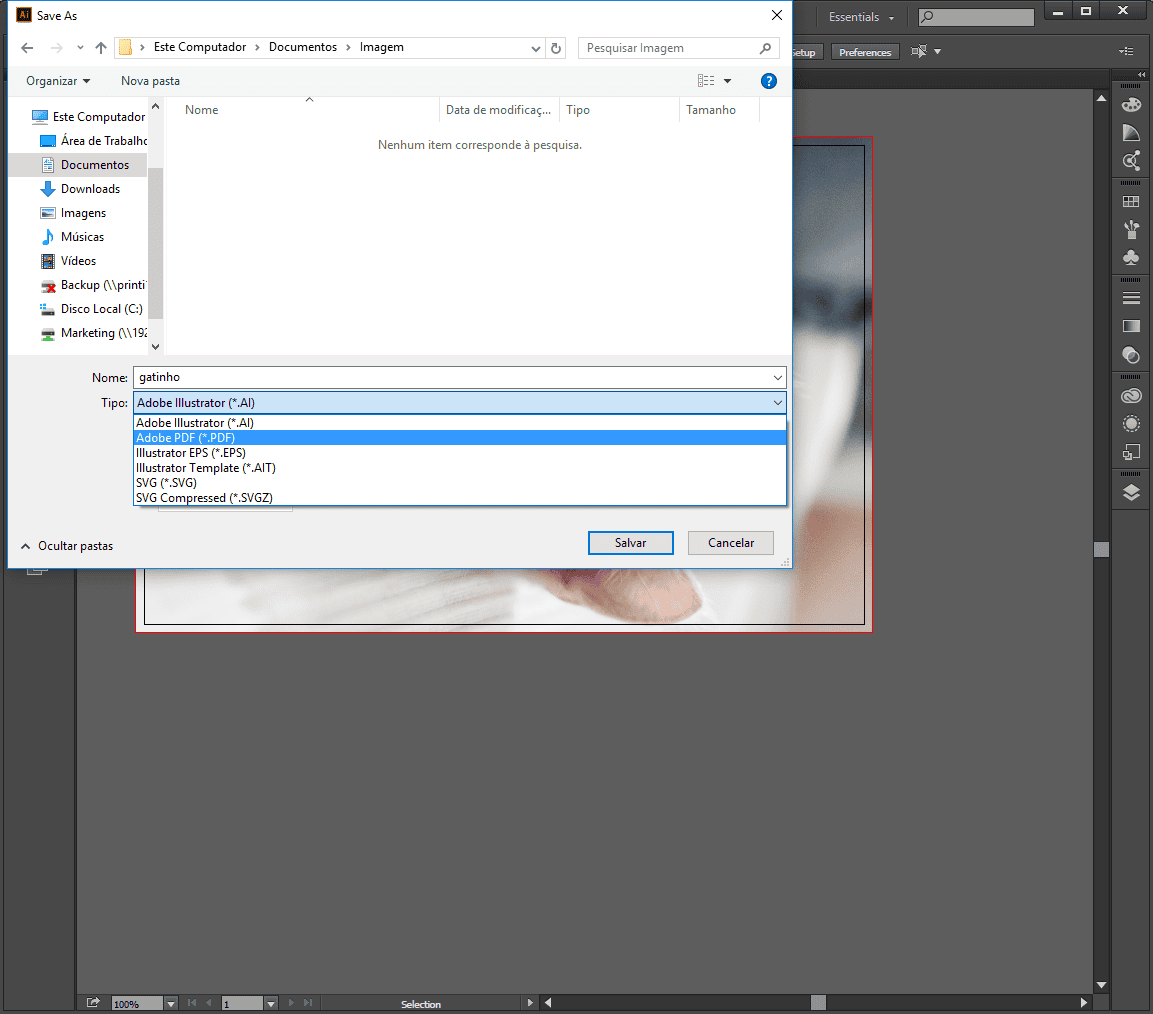Image resolution: width=1153 pixels, height=1014 pixels.
Task: Open Downloads folder in sidebar
Action: point(80,189)
